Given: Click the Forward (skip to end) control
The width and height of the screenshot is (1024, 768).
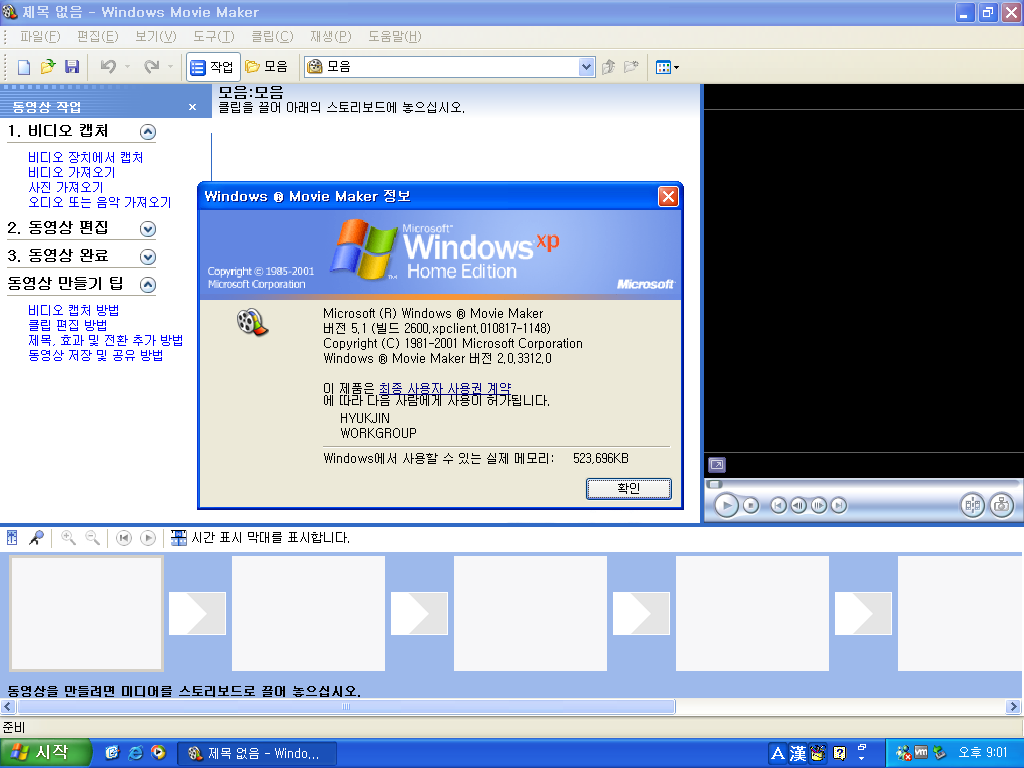Looking at the screenshot, I should coord(839,505).
